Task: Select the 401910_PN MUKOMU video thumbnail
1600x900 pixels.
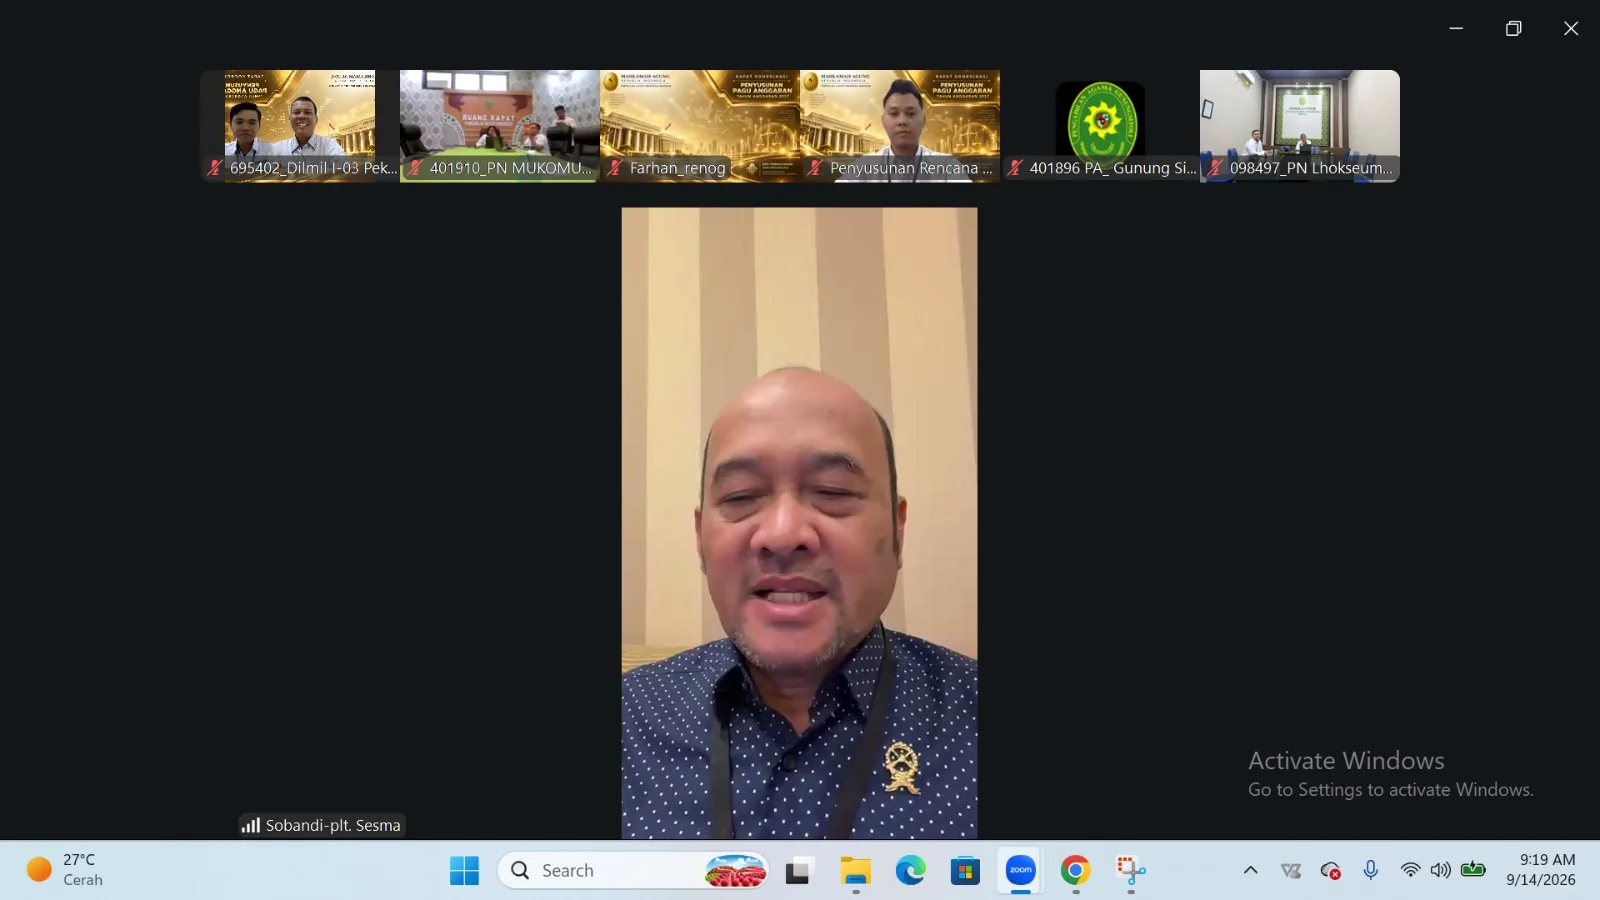Action: [x=500, y=126]
